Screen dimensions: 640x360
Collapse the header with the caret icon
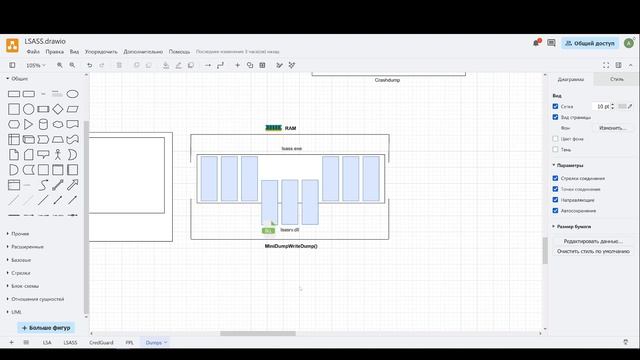pos(631,65)
